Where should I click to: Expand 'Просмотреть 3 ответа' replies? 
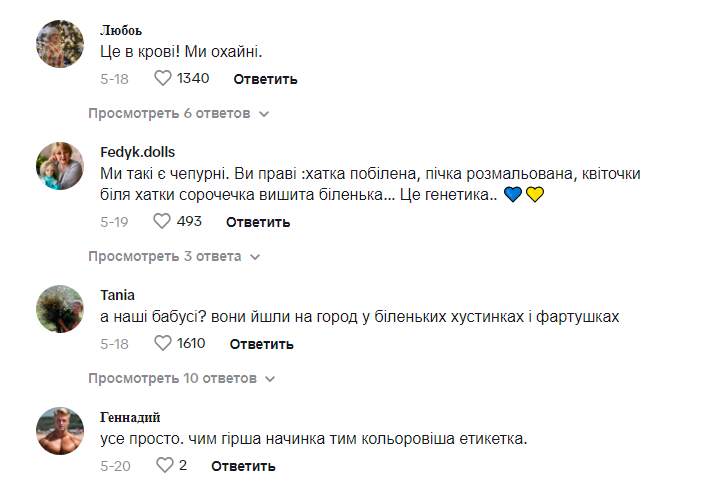(174, 256)
